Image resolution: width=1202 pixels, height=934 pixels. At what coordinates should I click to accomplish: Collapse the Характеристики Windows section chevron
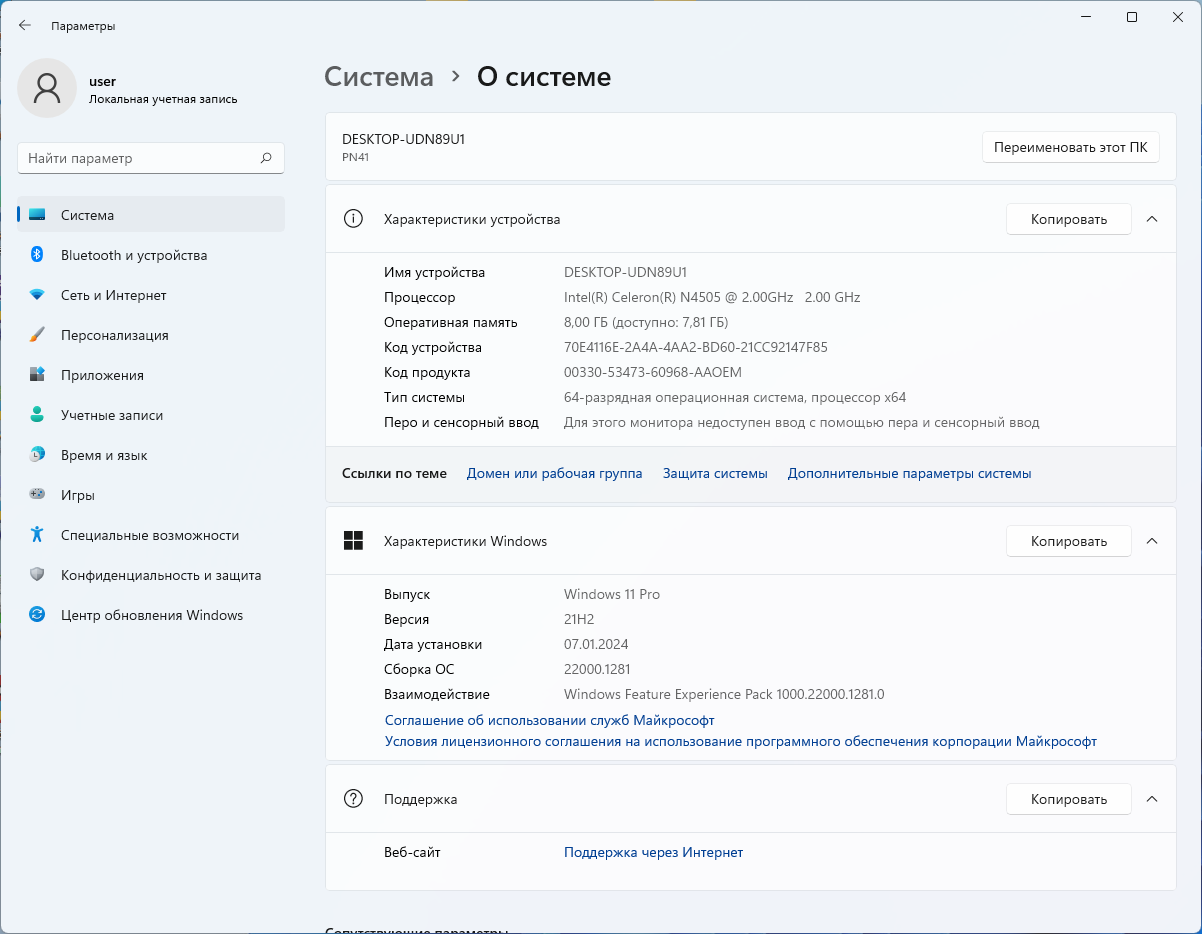coord(1152,541)
